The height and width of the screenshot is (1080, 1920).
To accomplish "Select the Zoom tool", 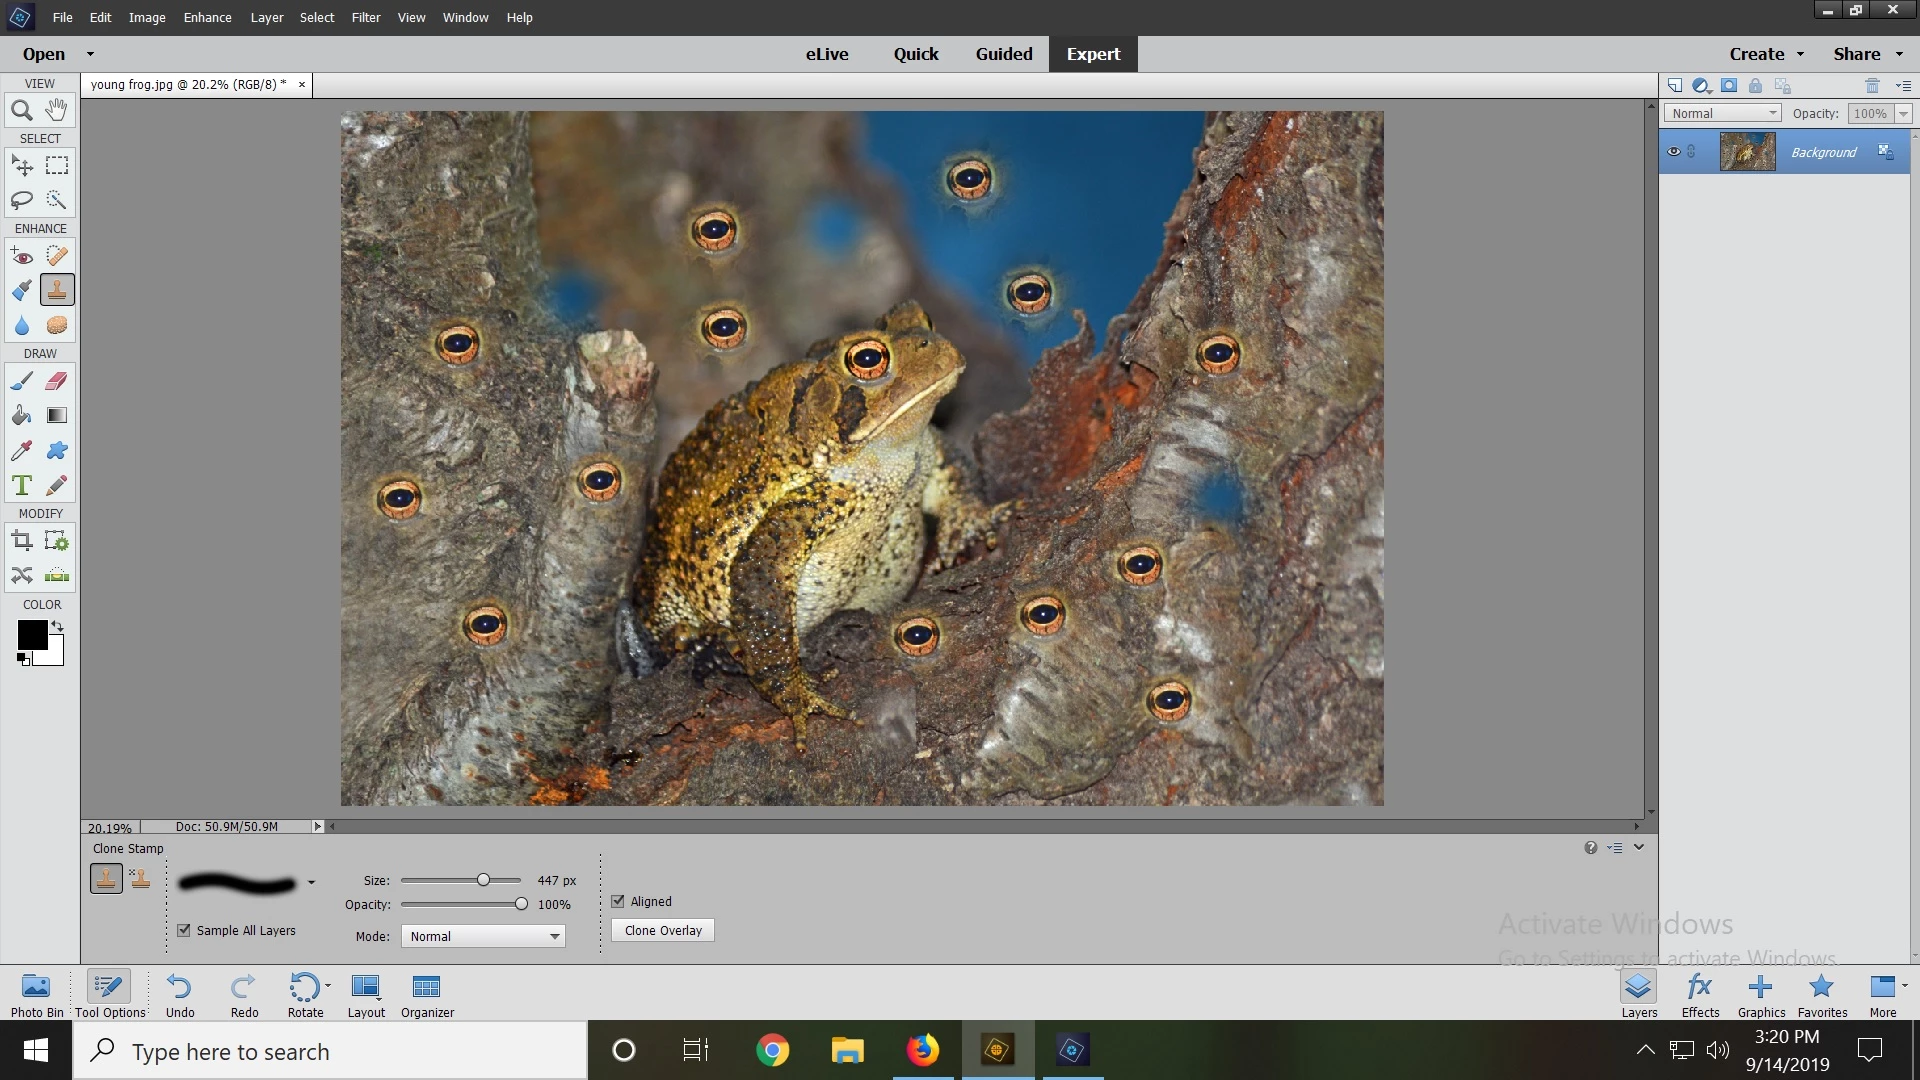I will [21, 110].
